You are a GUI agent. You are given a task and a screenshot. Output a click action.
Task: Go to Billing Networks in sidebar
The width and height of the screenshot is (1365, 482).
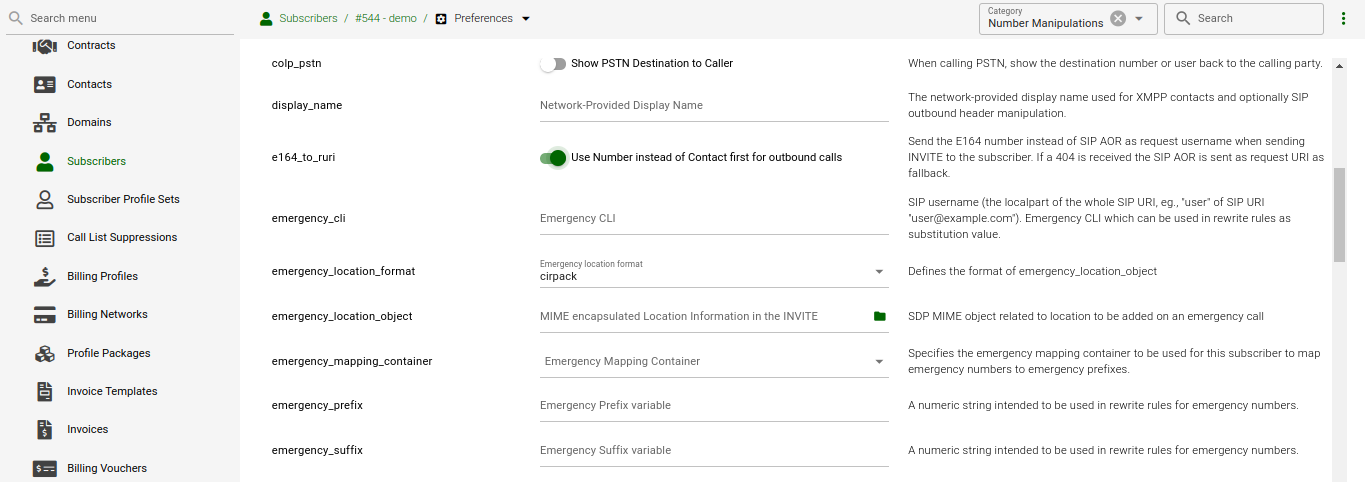(x=107, y=314)
